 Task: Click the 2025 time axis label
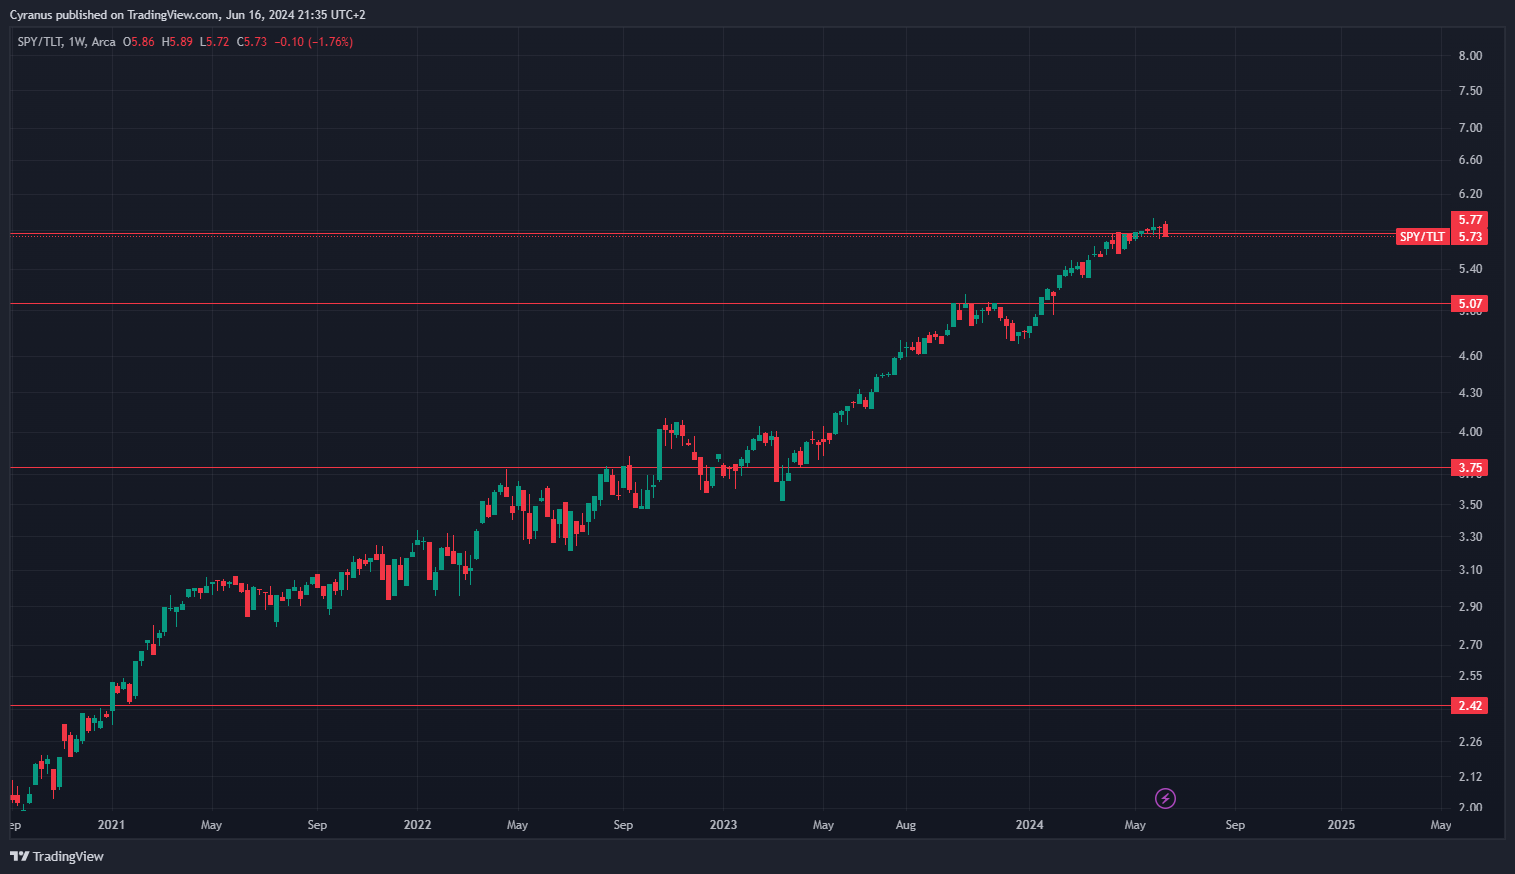point(1341,825)
